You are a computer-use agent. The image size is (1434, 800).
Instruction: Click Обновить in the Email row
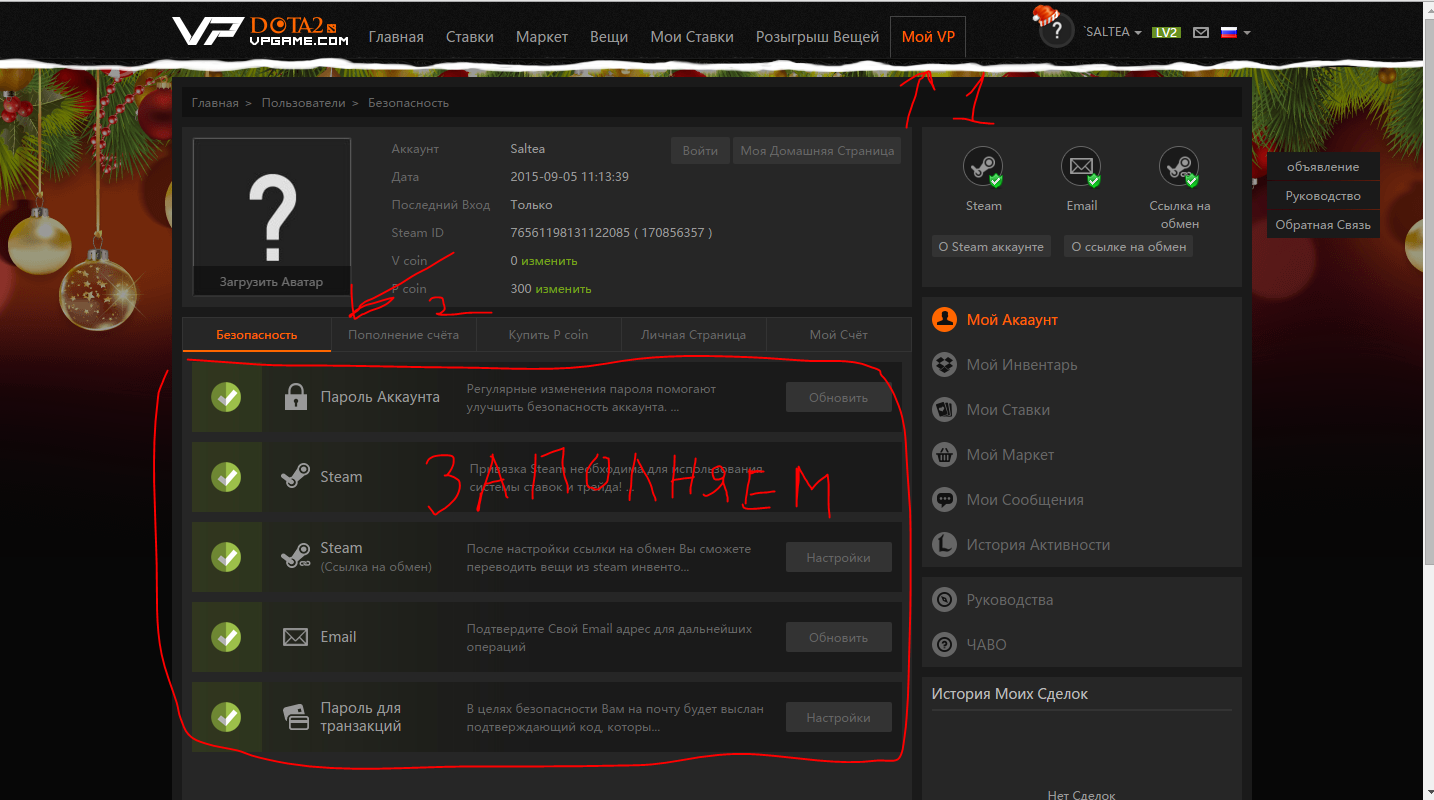coord(838,637)
